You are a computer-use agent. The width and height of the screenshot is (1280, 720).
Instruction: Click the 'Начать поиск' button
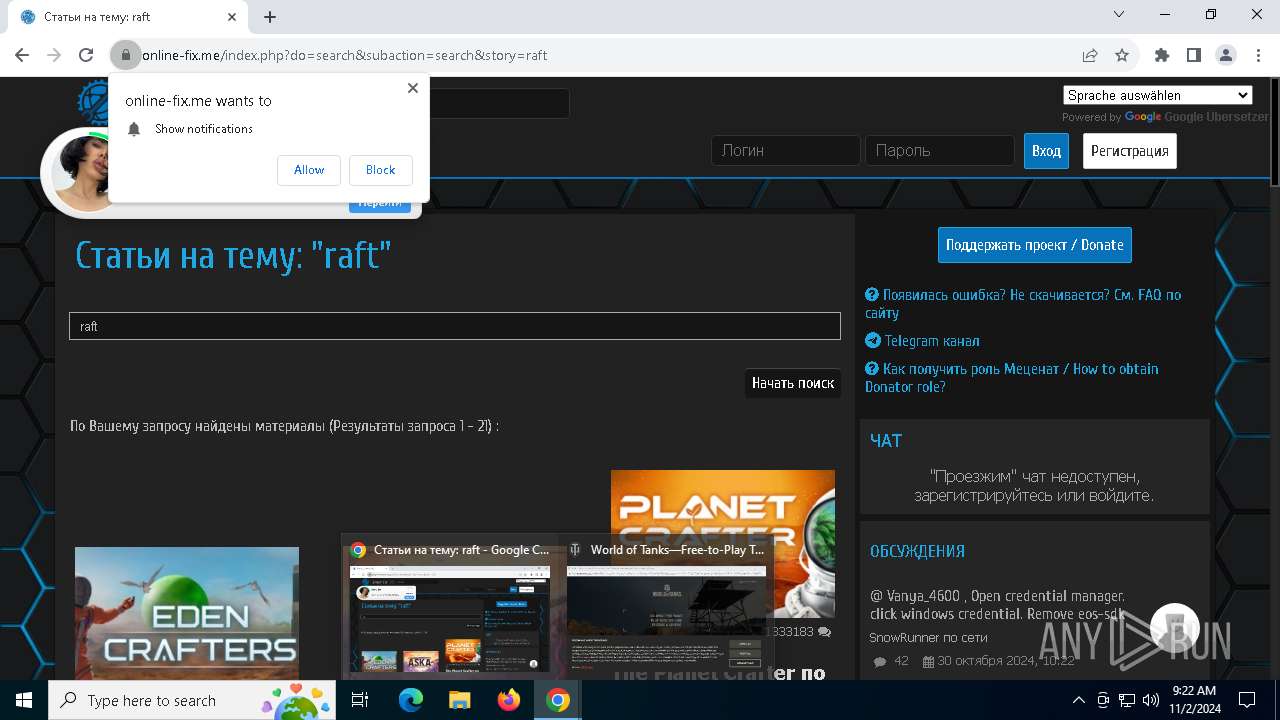tap(793, 383)
